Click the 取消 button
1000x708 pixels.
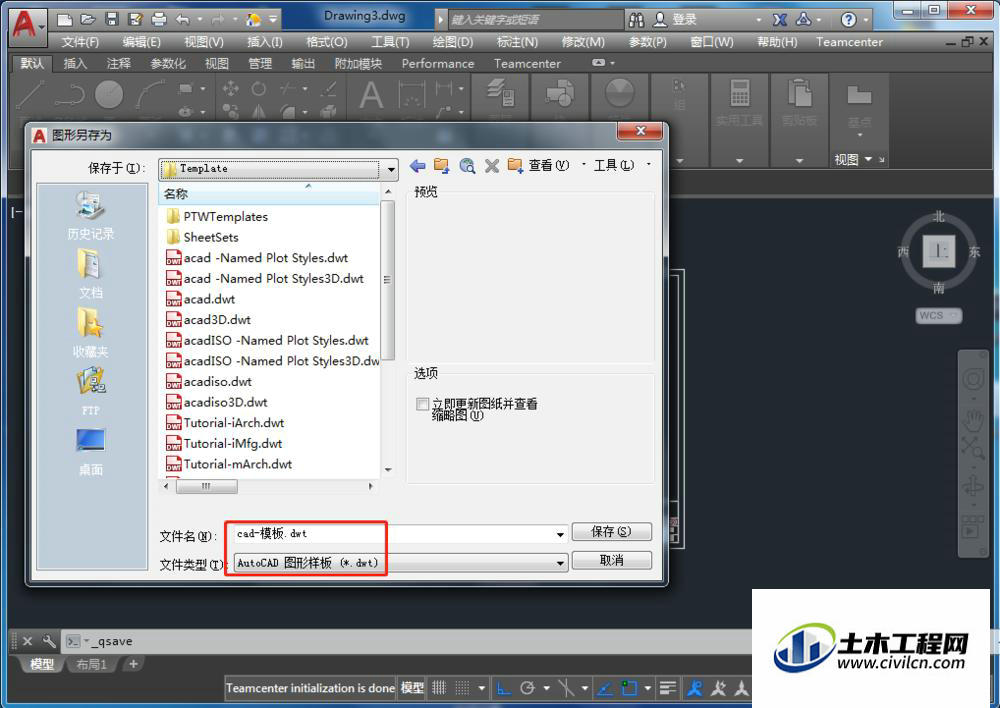tap(611, 560)
